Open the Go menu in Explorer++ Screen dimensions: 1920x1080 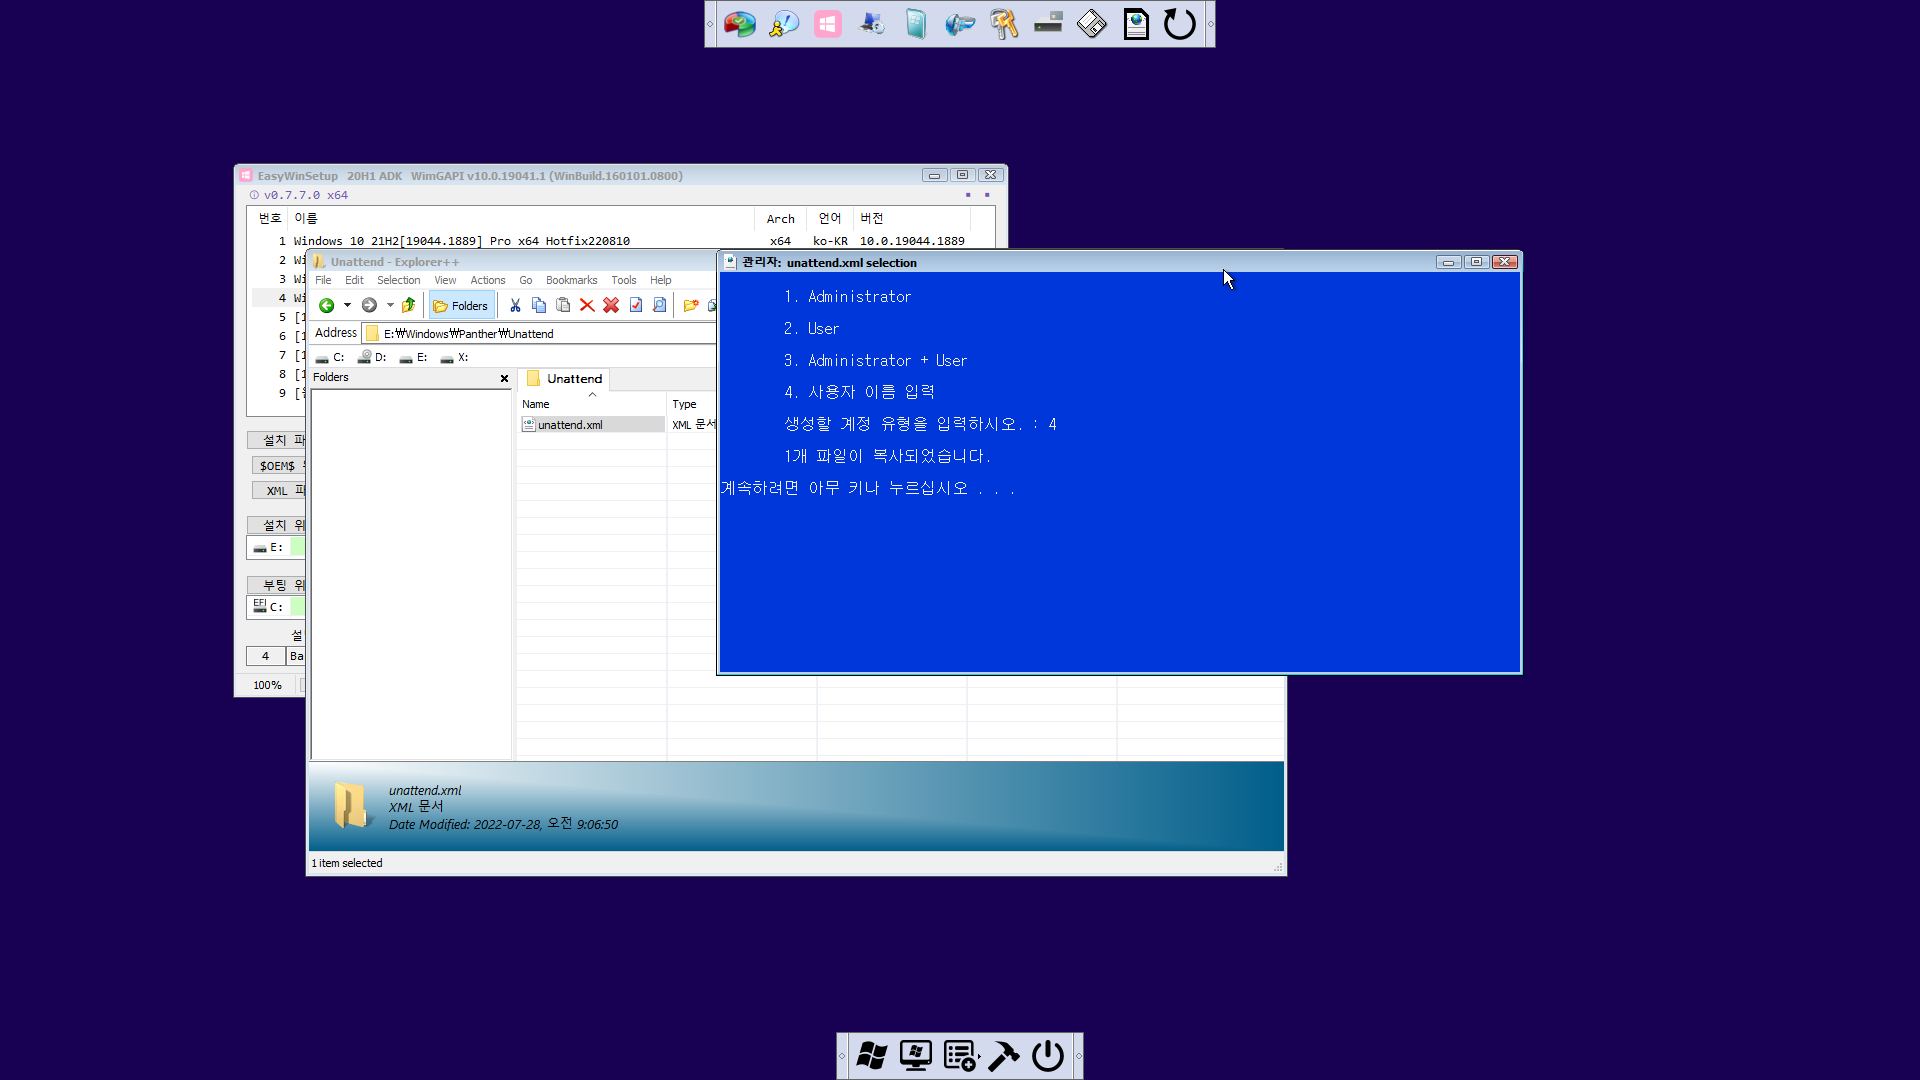(526, 281)
